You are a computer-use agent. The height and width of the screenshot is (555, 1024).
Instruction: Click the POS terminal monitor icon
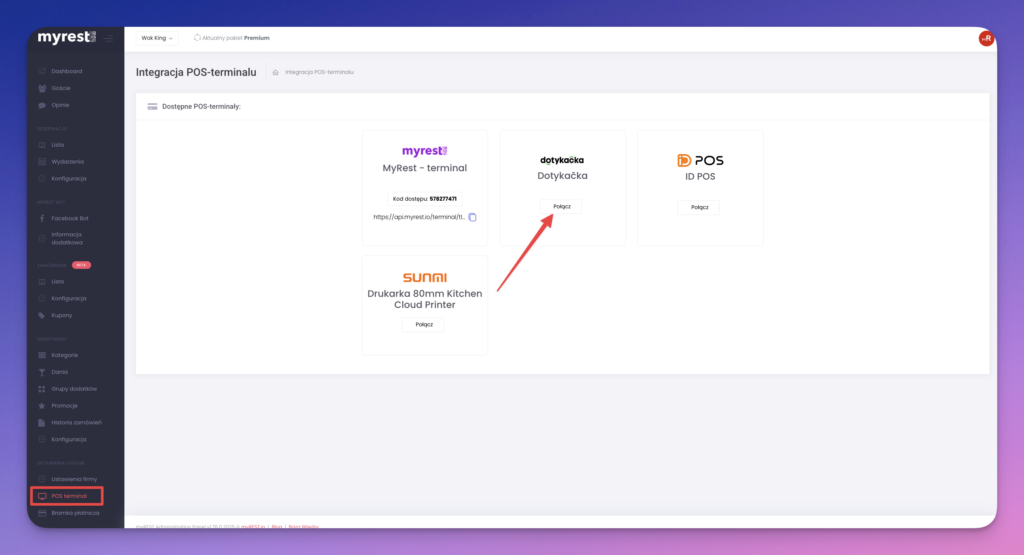[42, 496]
